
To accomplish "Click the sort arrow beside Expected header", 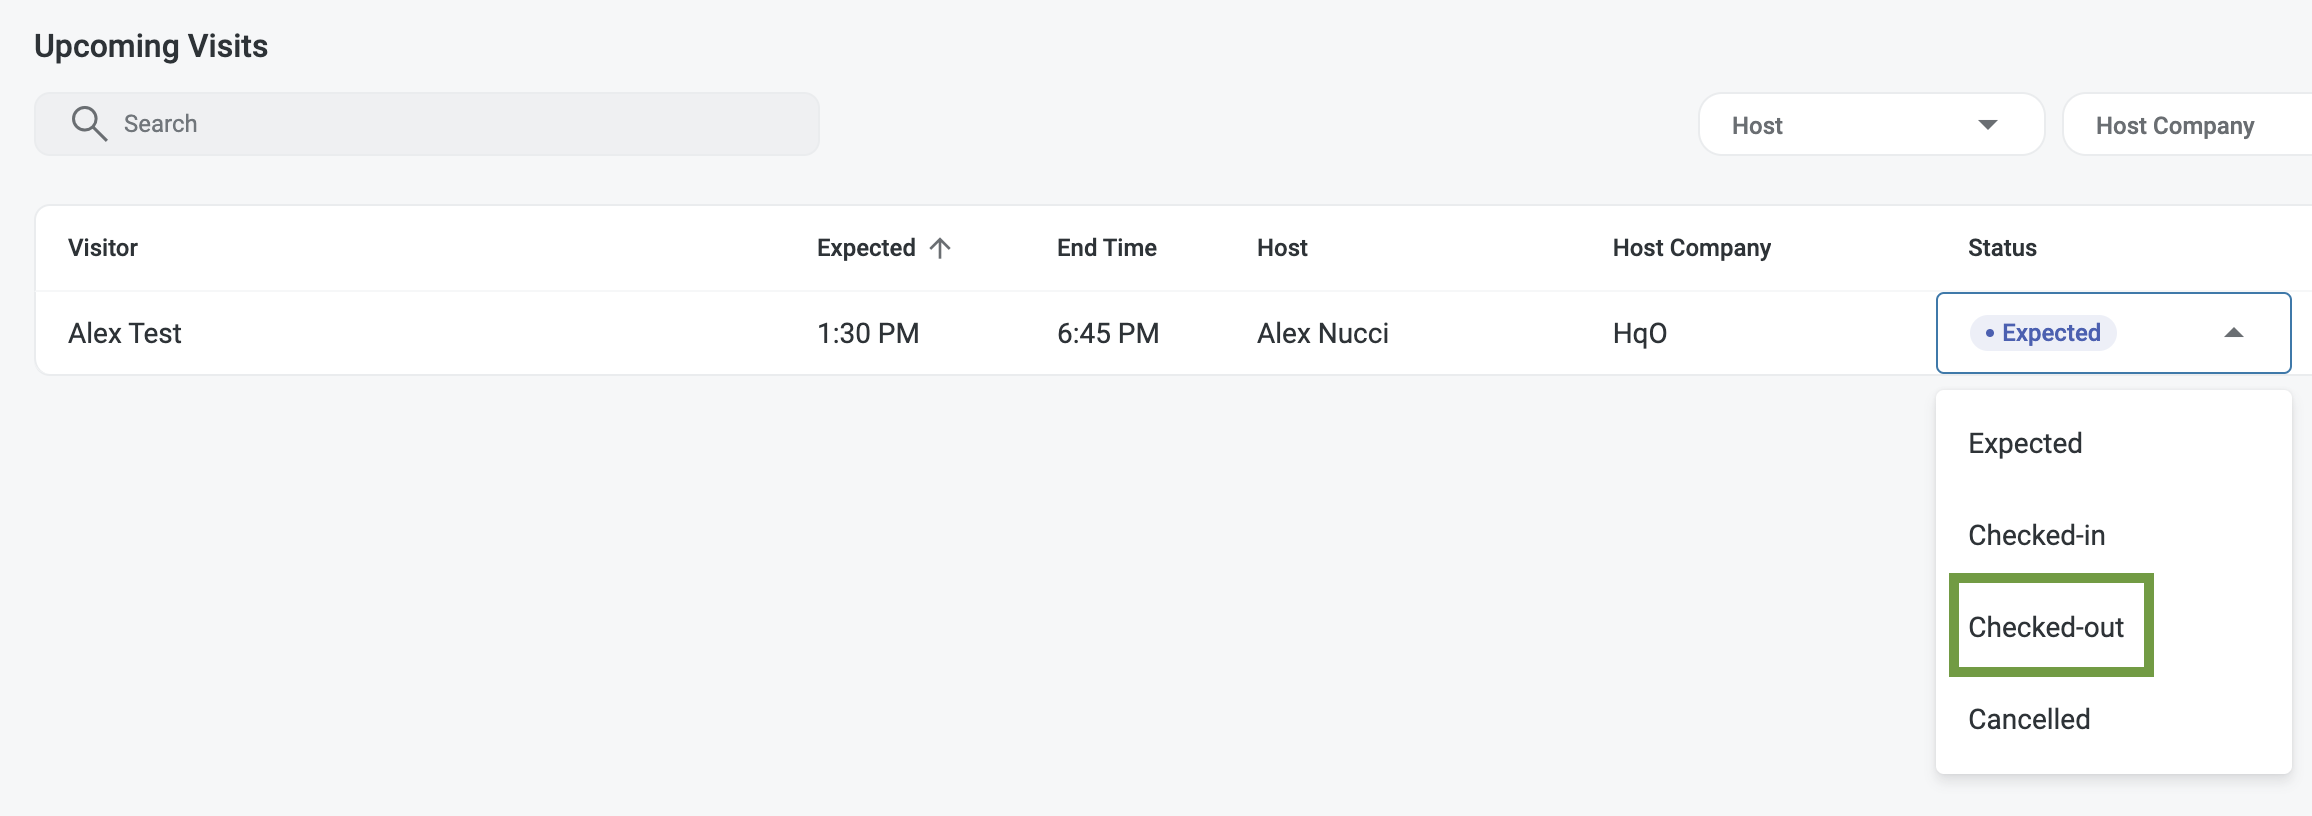I will [940, 248].
